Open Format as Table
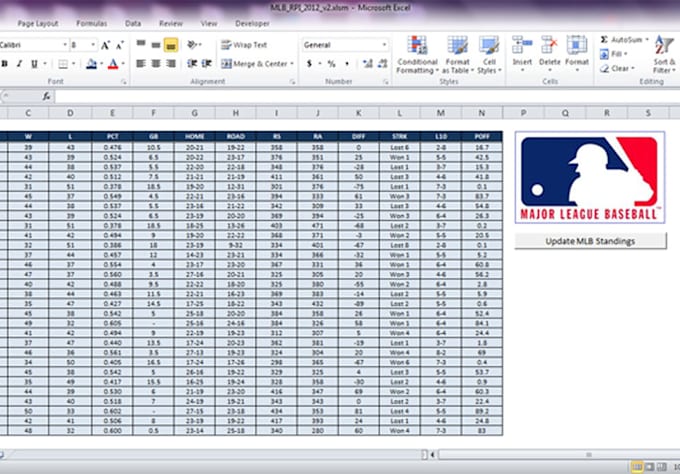 [x=457, y=55]
